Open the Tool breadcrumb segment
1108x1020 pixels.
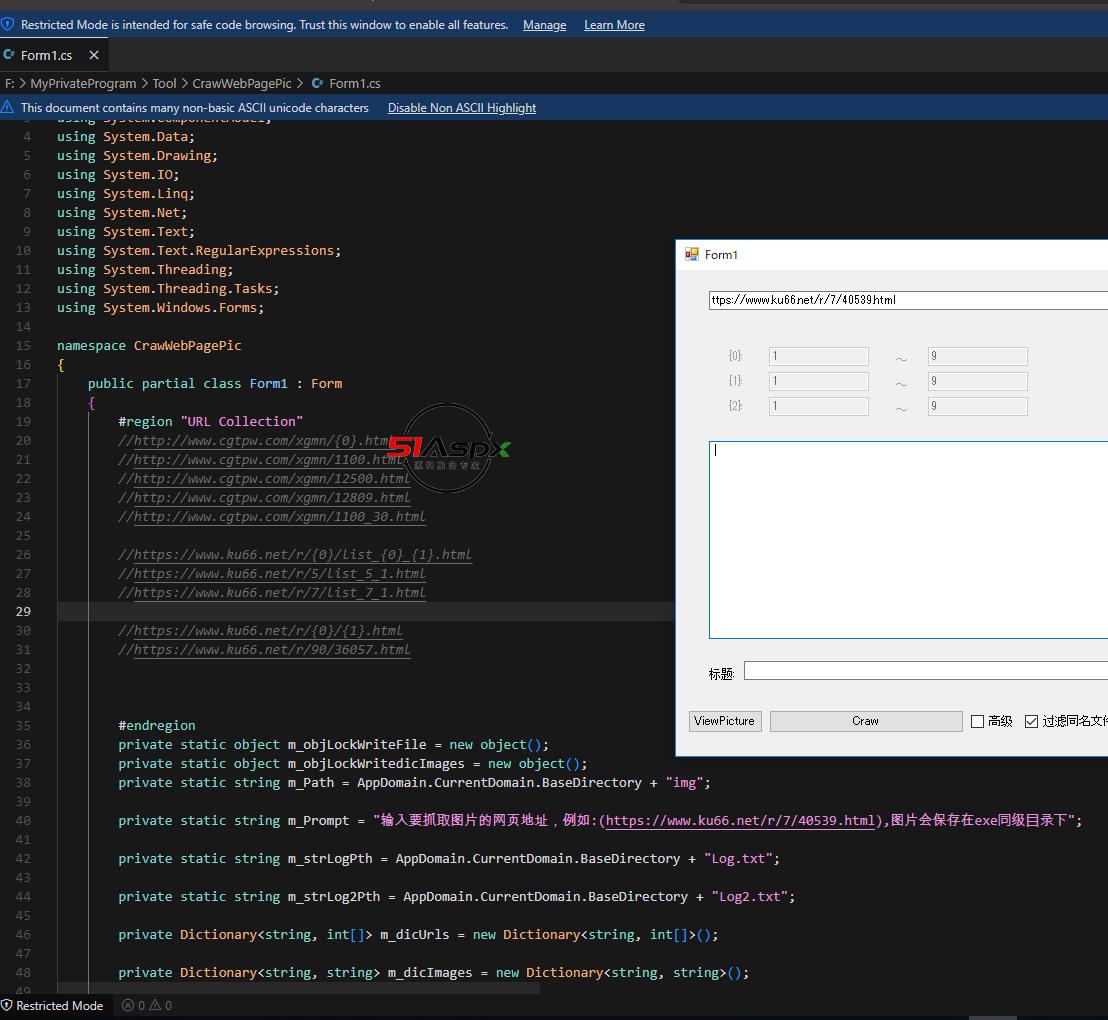(x=165, y=83)
